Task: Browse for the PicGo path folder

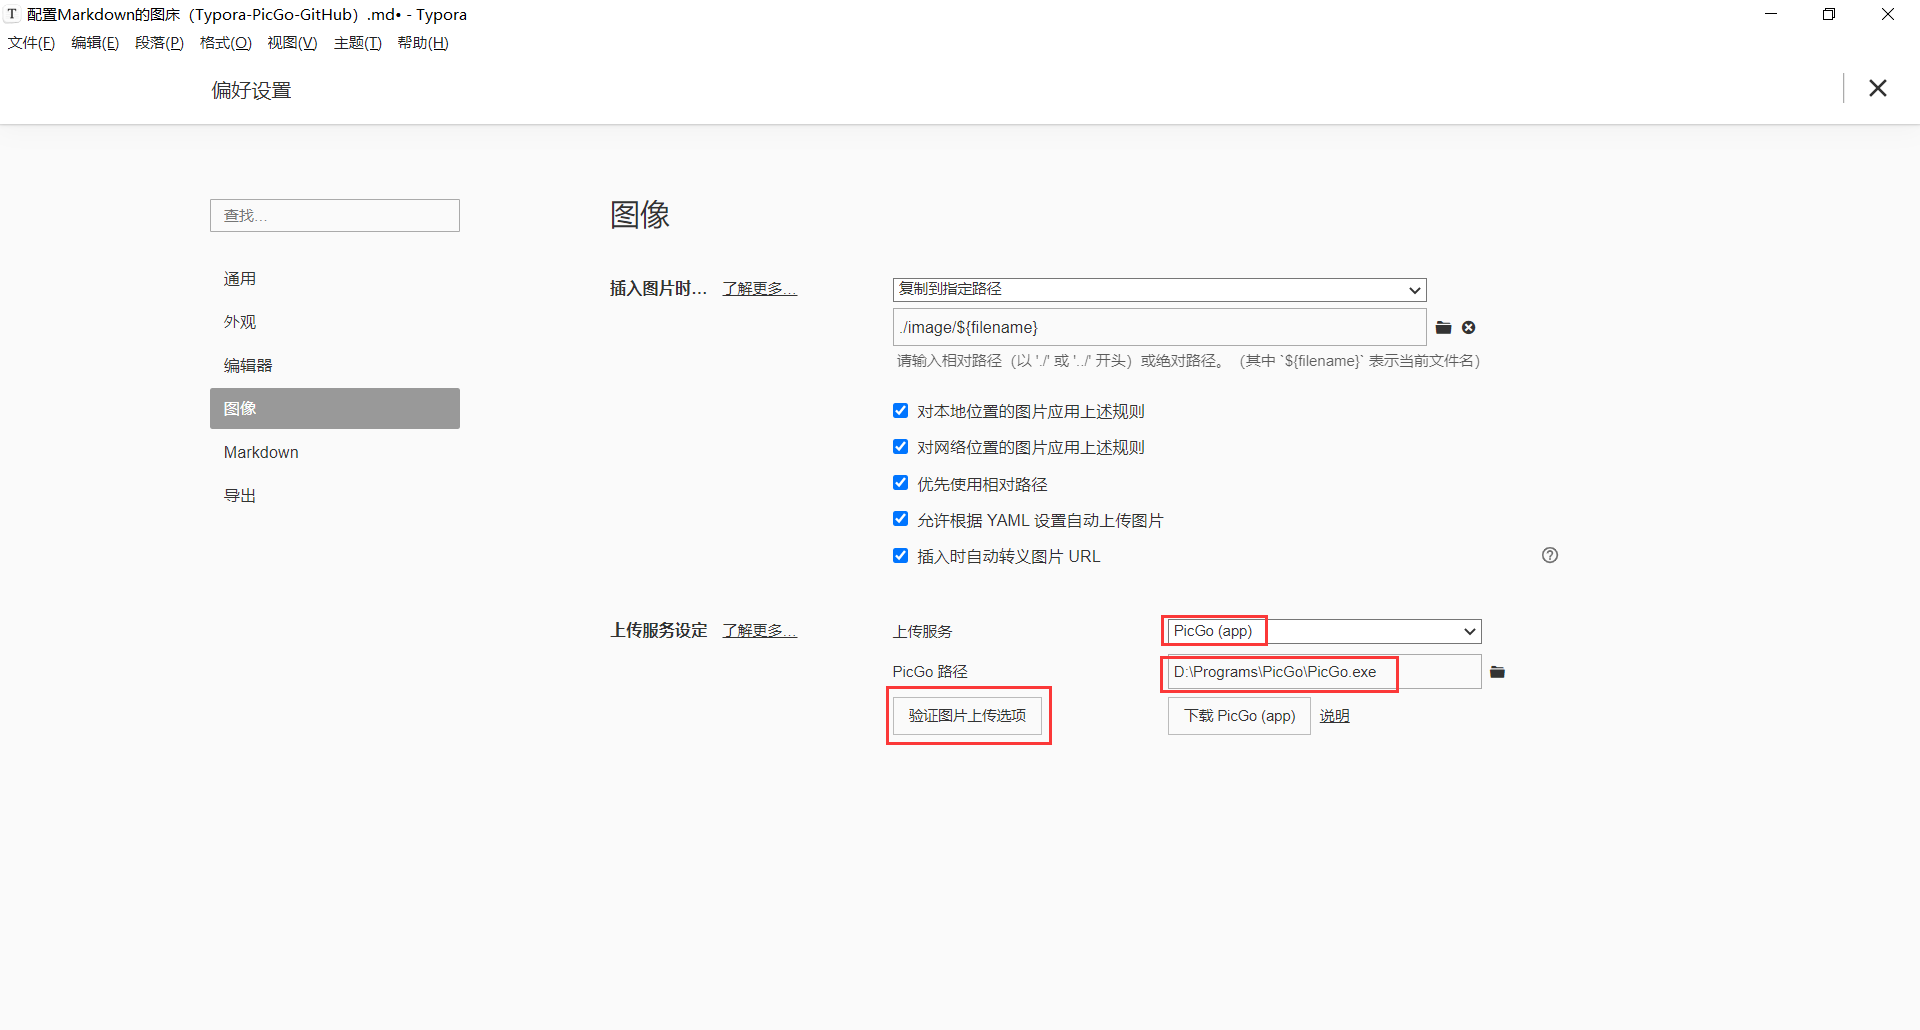Action: (1497, 672)
